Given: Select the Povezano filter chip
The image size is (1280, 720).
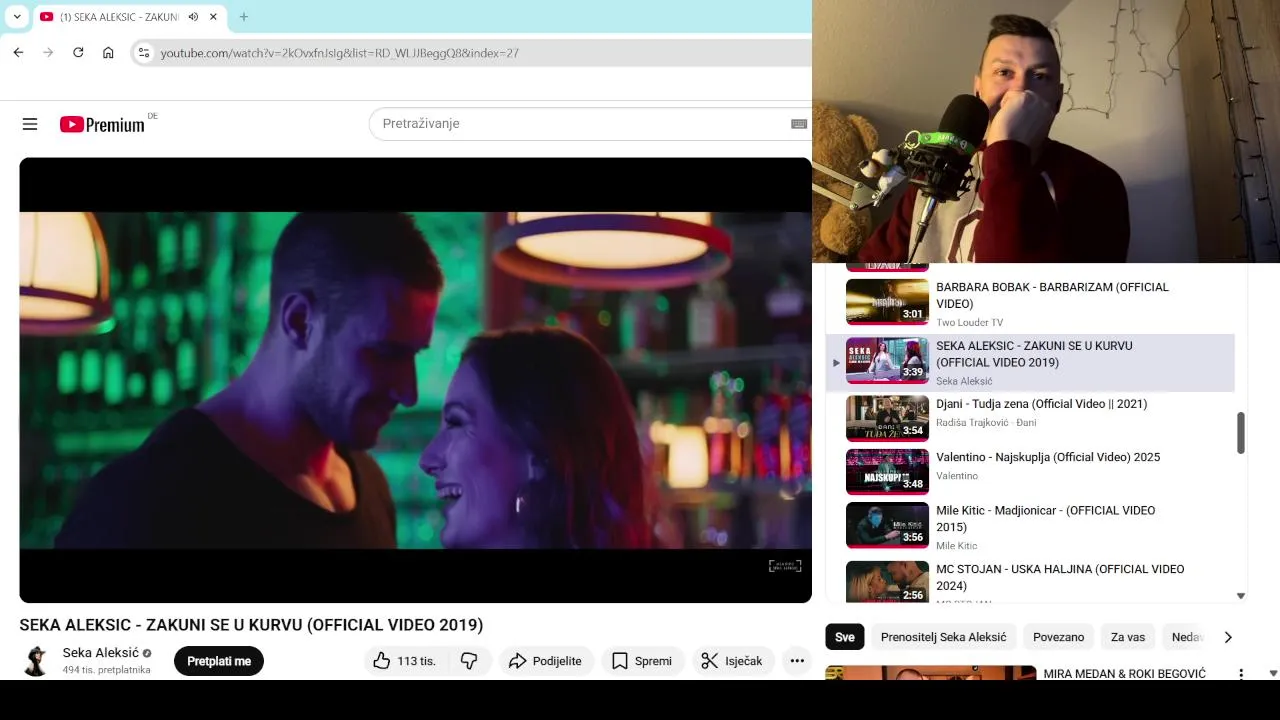Looking at the screenshot, I should tap(1058, 637).
